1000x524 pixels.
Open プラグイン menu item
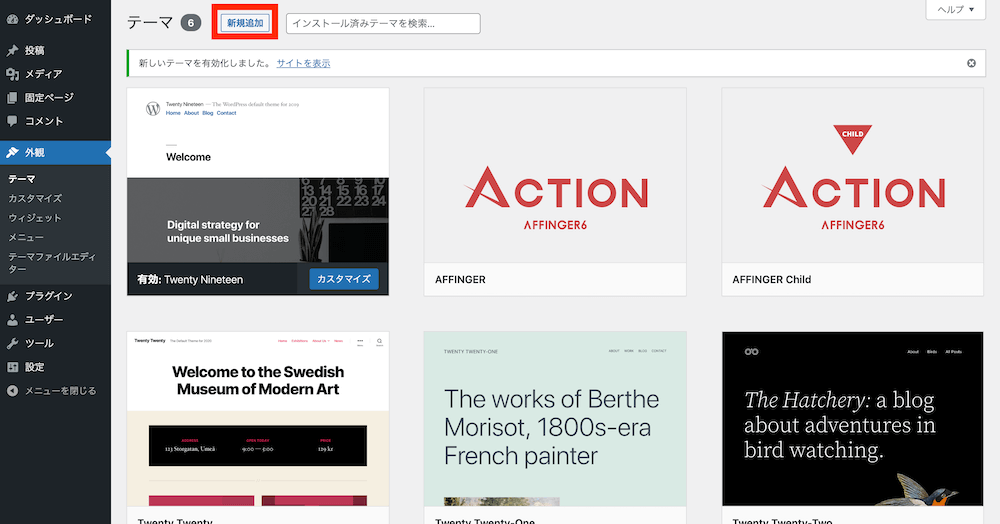tap(55, 296)
